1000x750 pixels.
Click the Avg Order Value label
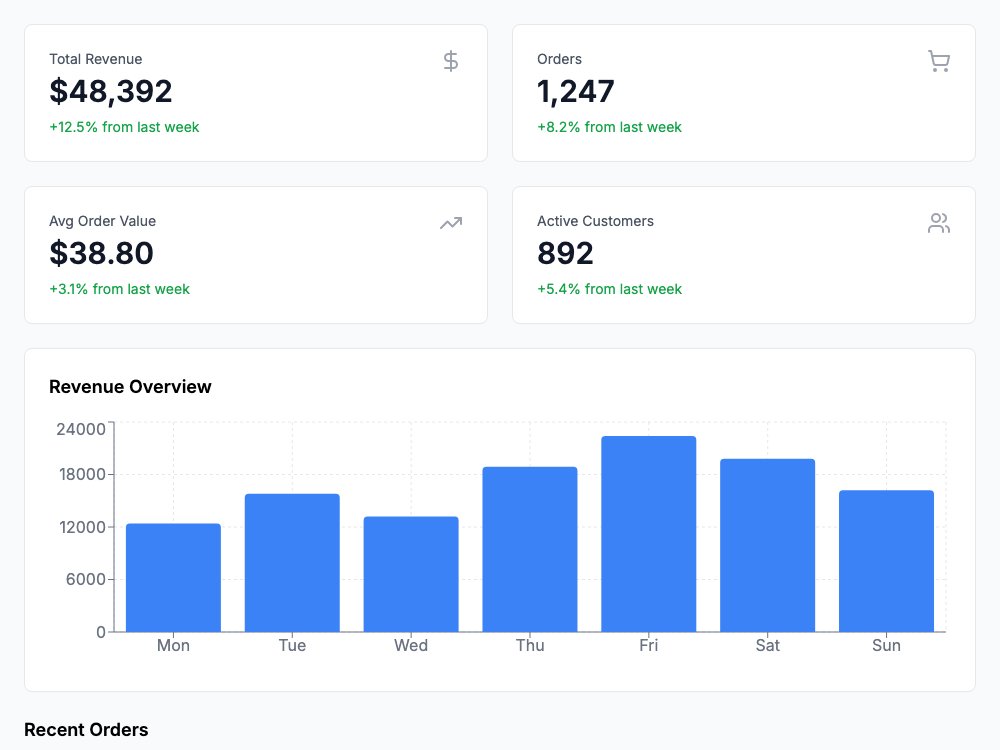click(x=103, y=221)
